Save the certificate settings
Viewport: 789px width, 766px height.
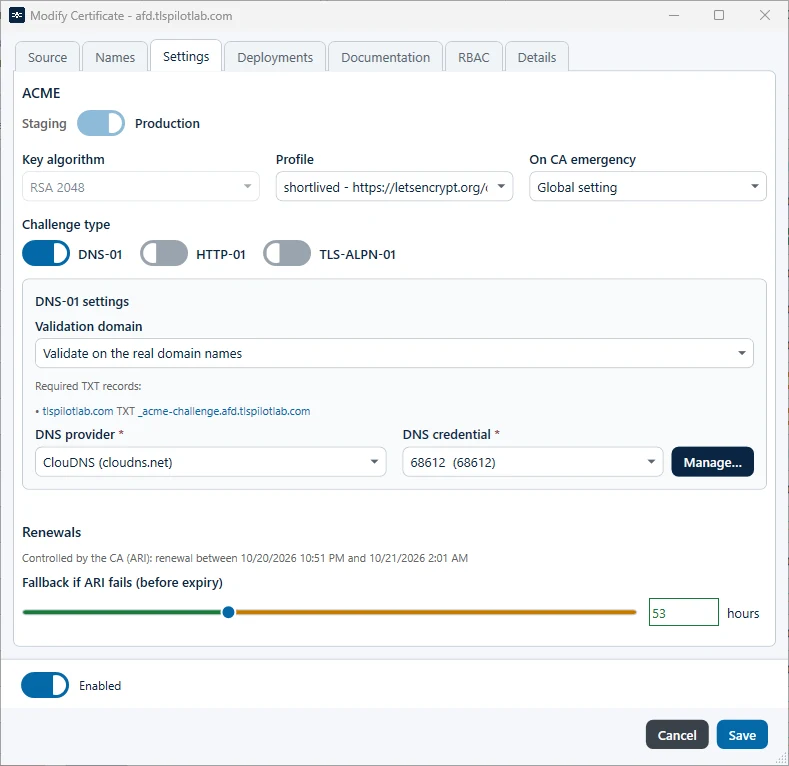(742, 735)
